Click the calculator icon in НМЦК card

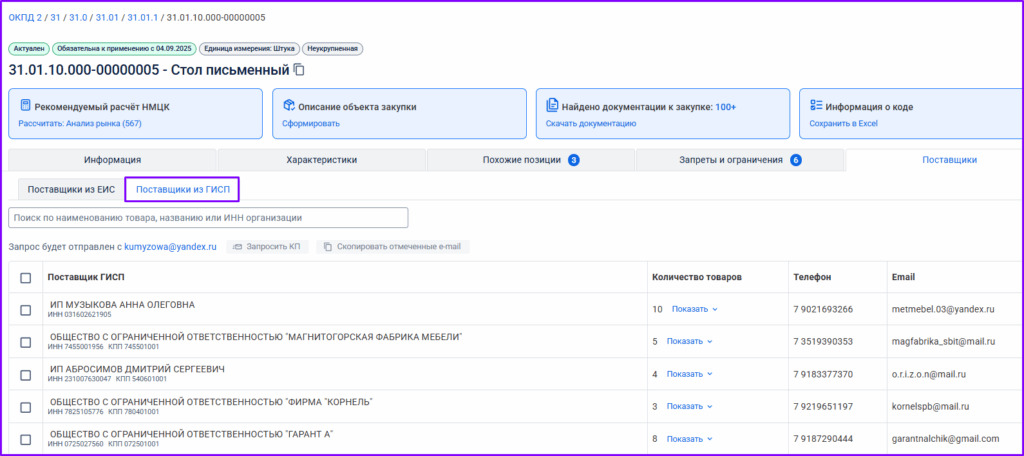click(x=25, y=106)
